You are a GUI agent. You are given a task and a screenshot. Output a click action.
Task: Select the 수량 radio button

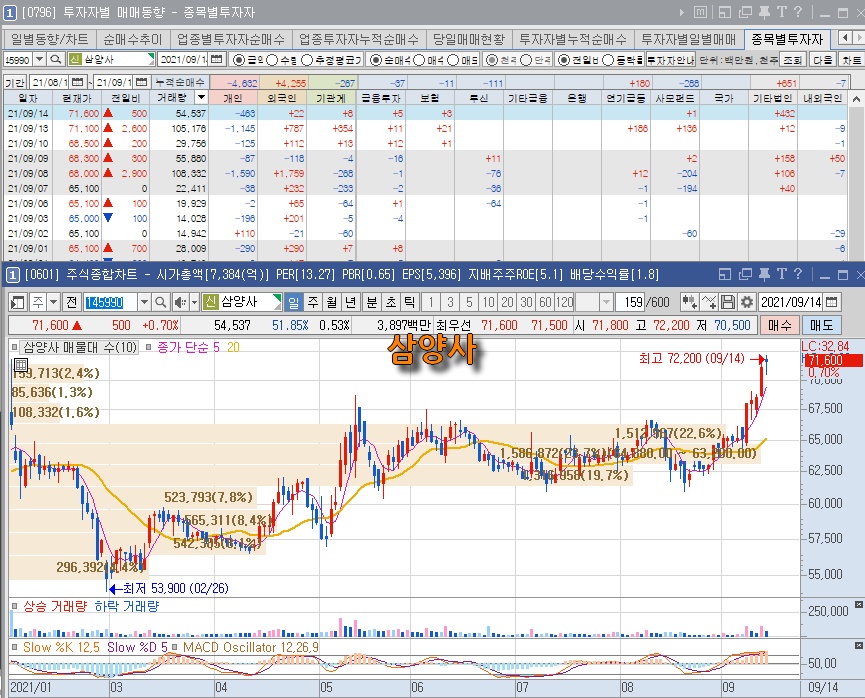tap(272, 60)
